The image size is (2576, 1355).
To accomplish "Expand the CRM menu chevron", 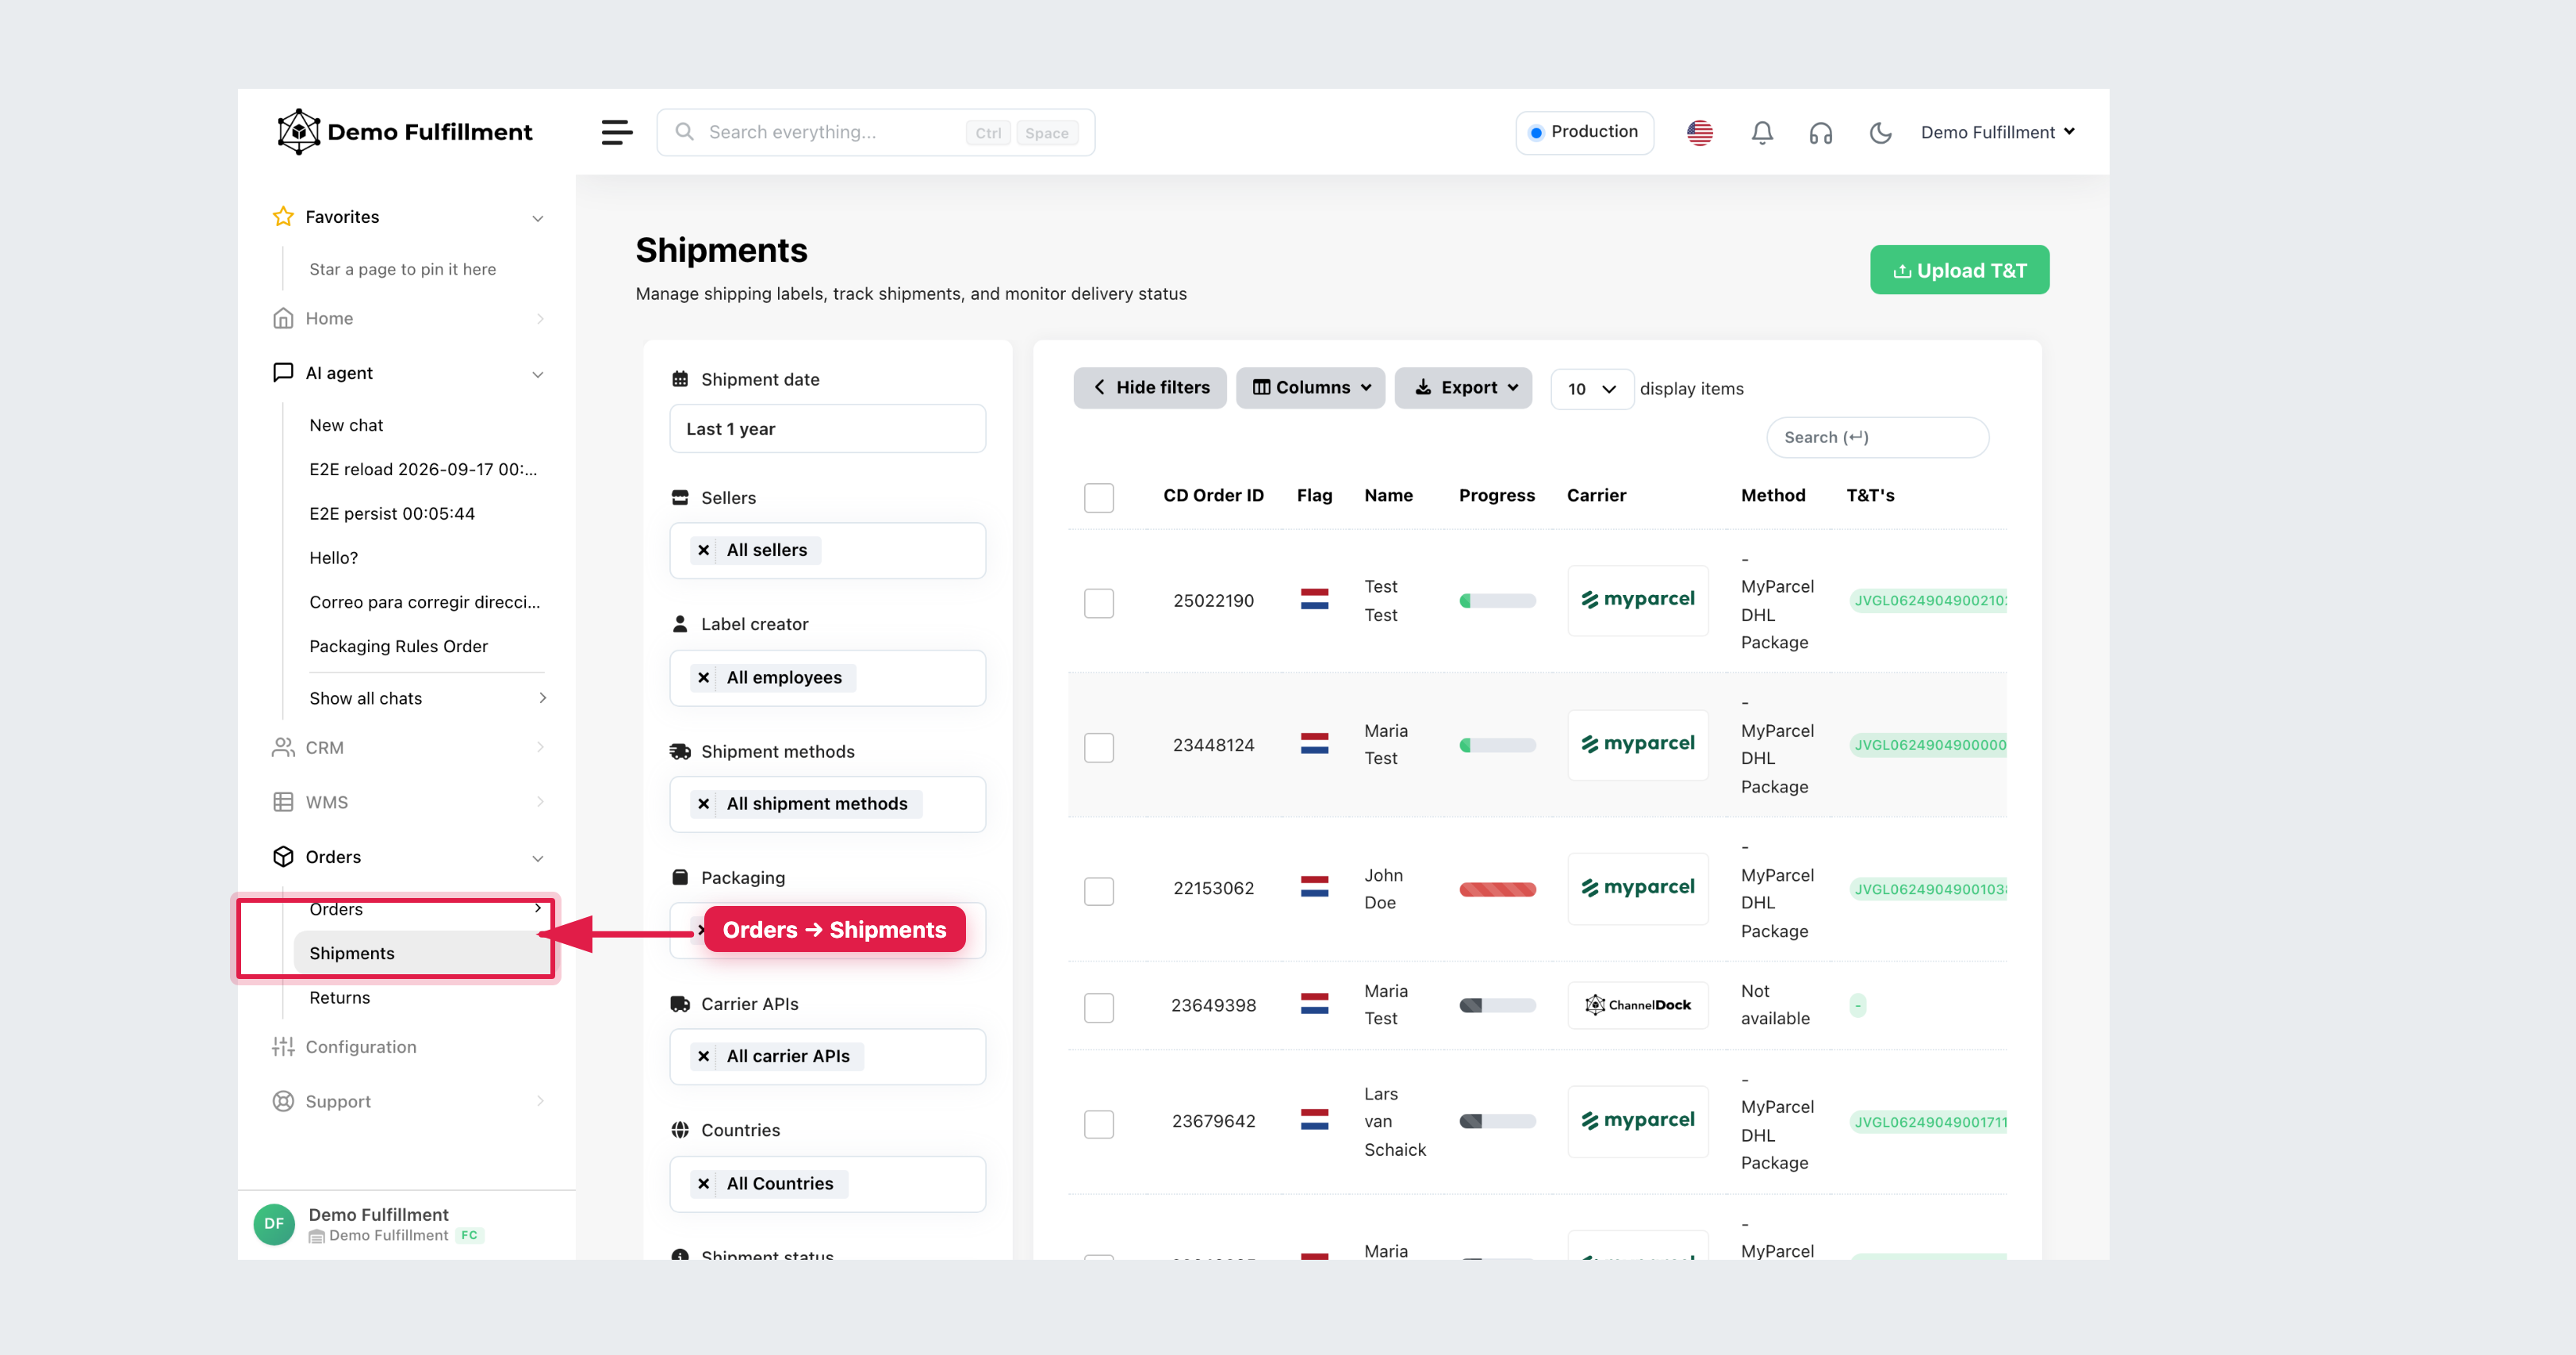I will pos(540,747).
